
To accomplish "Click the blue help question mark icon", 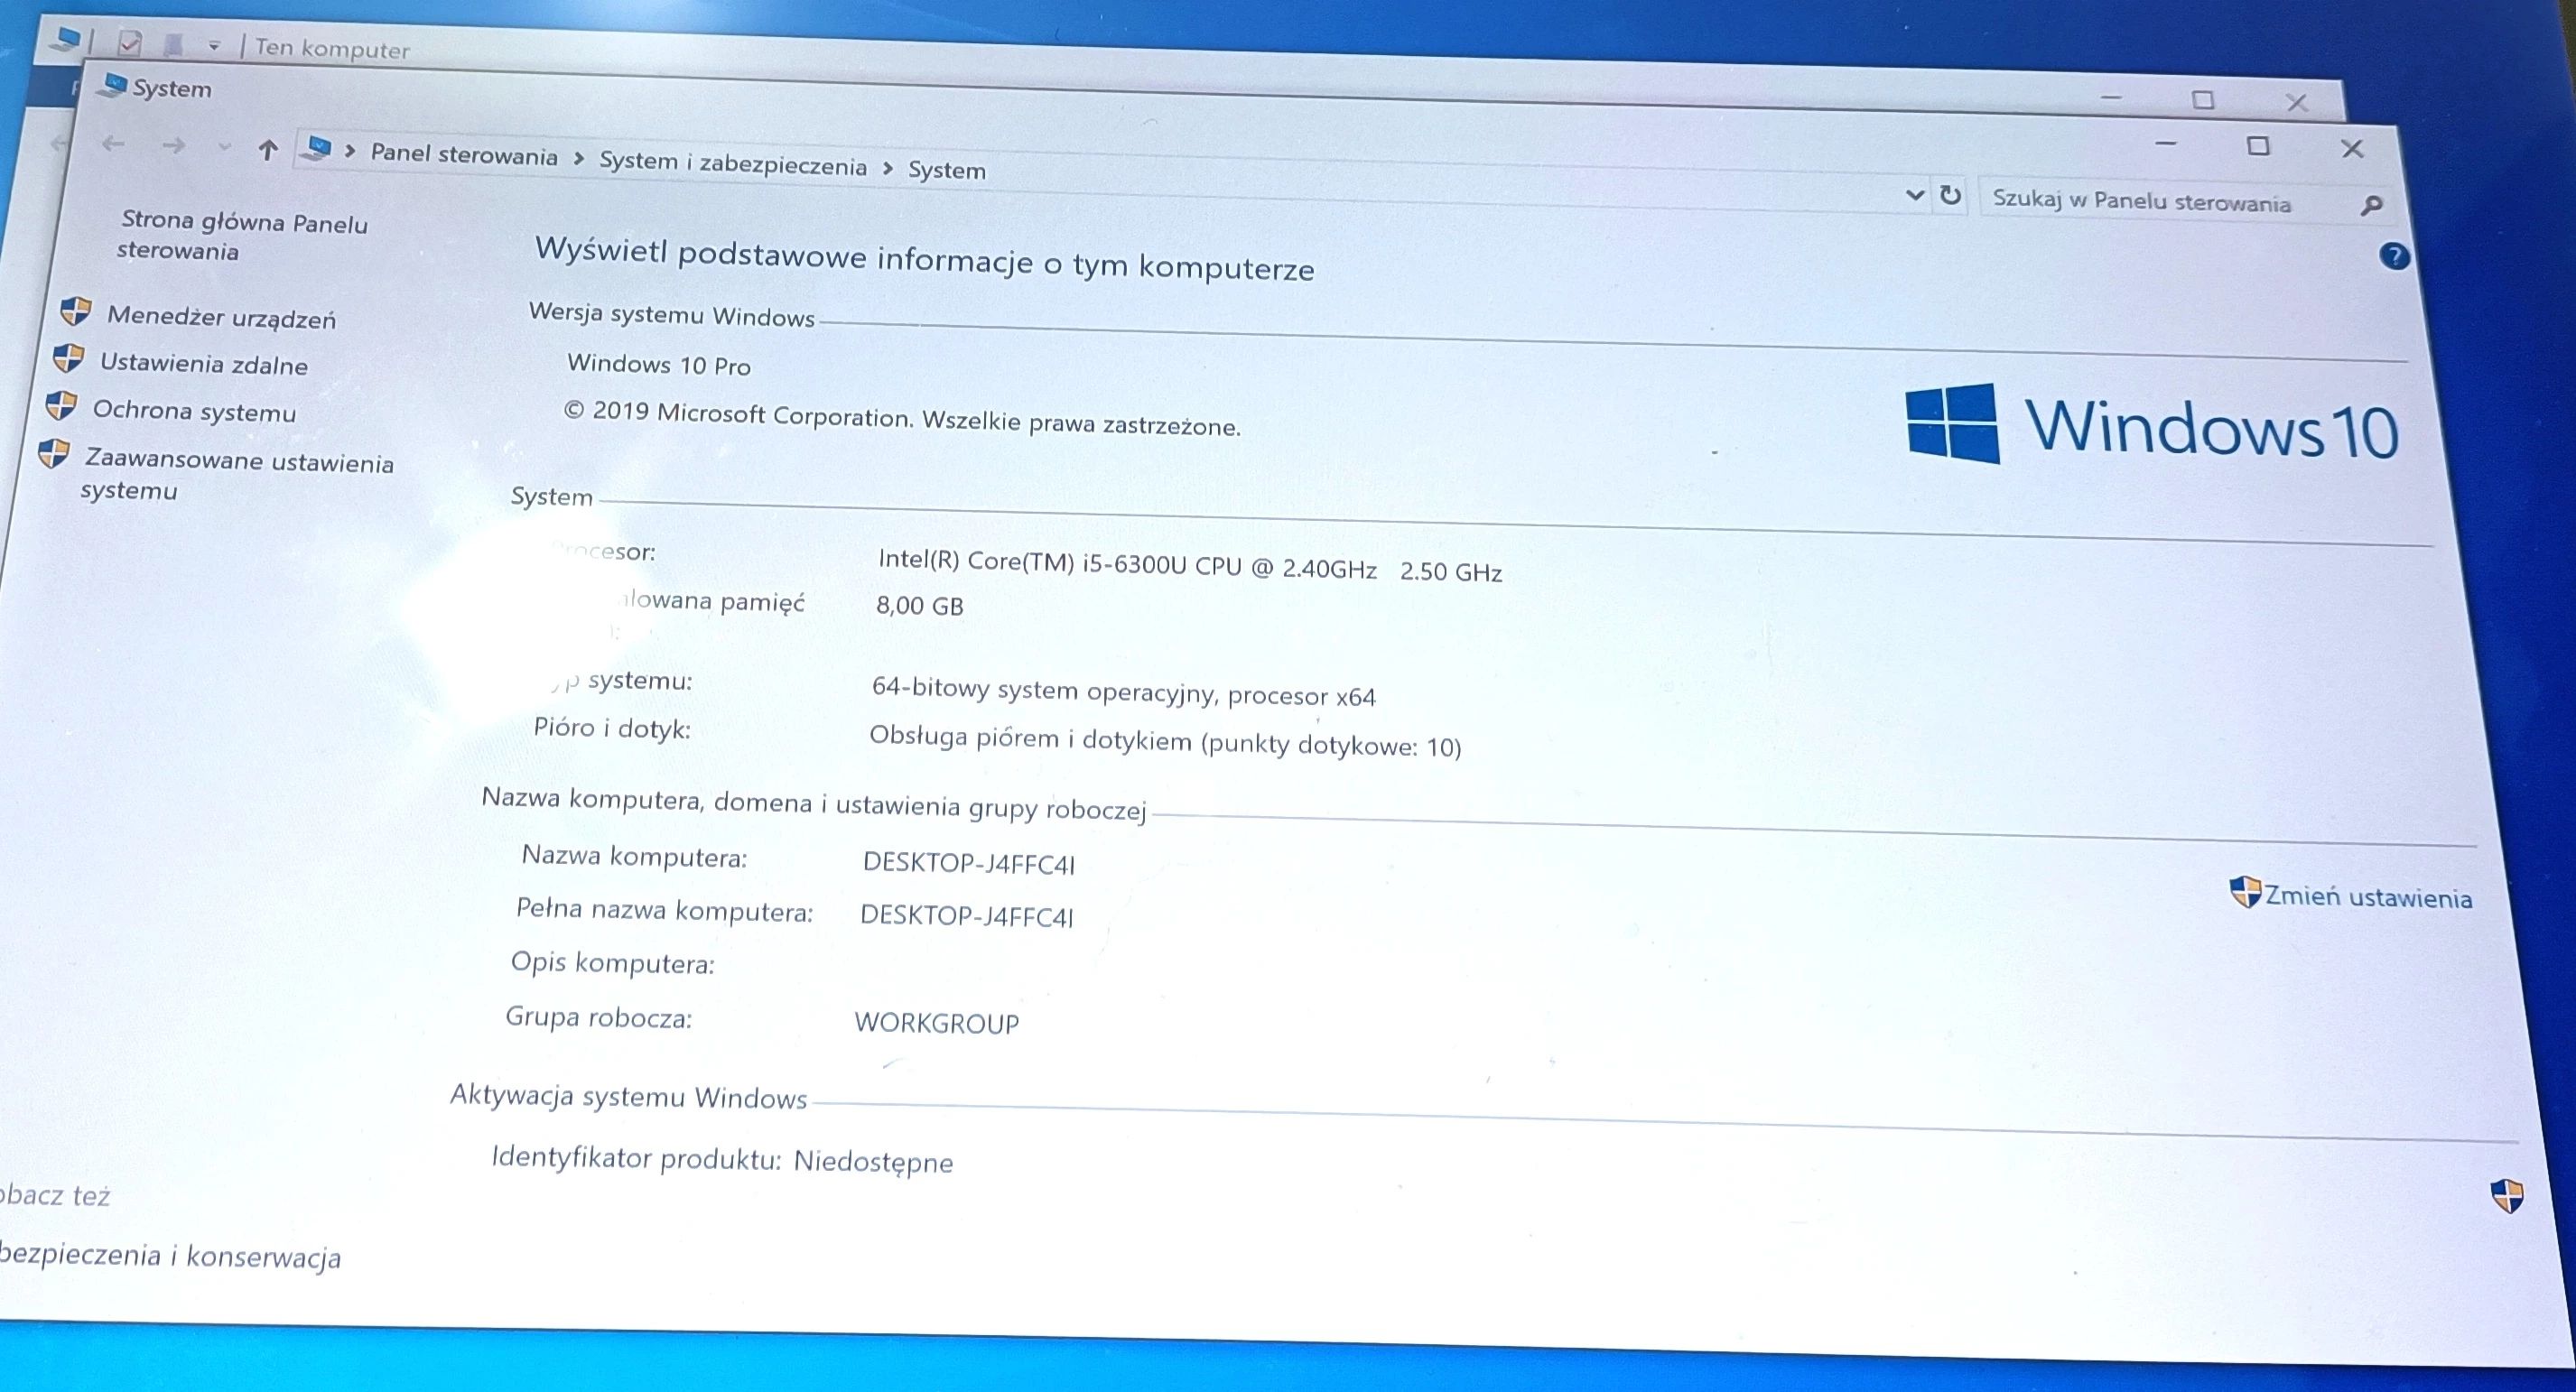I will pos(2394,256).
